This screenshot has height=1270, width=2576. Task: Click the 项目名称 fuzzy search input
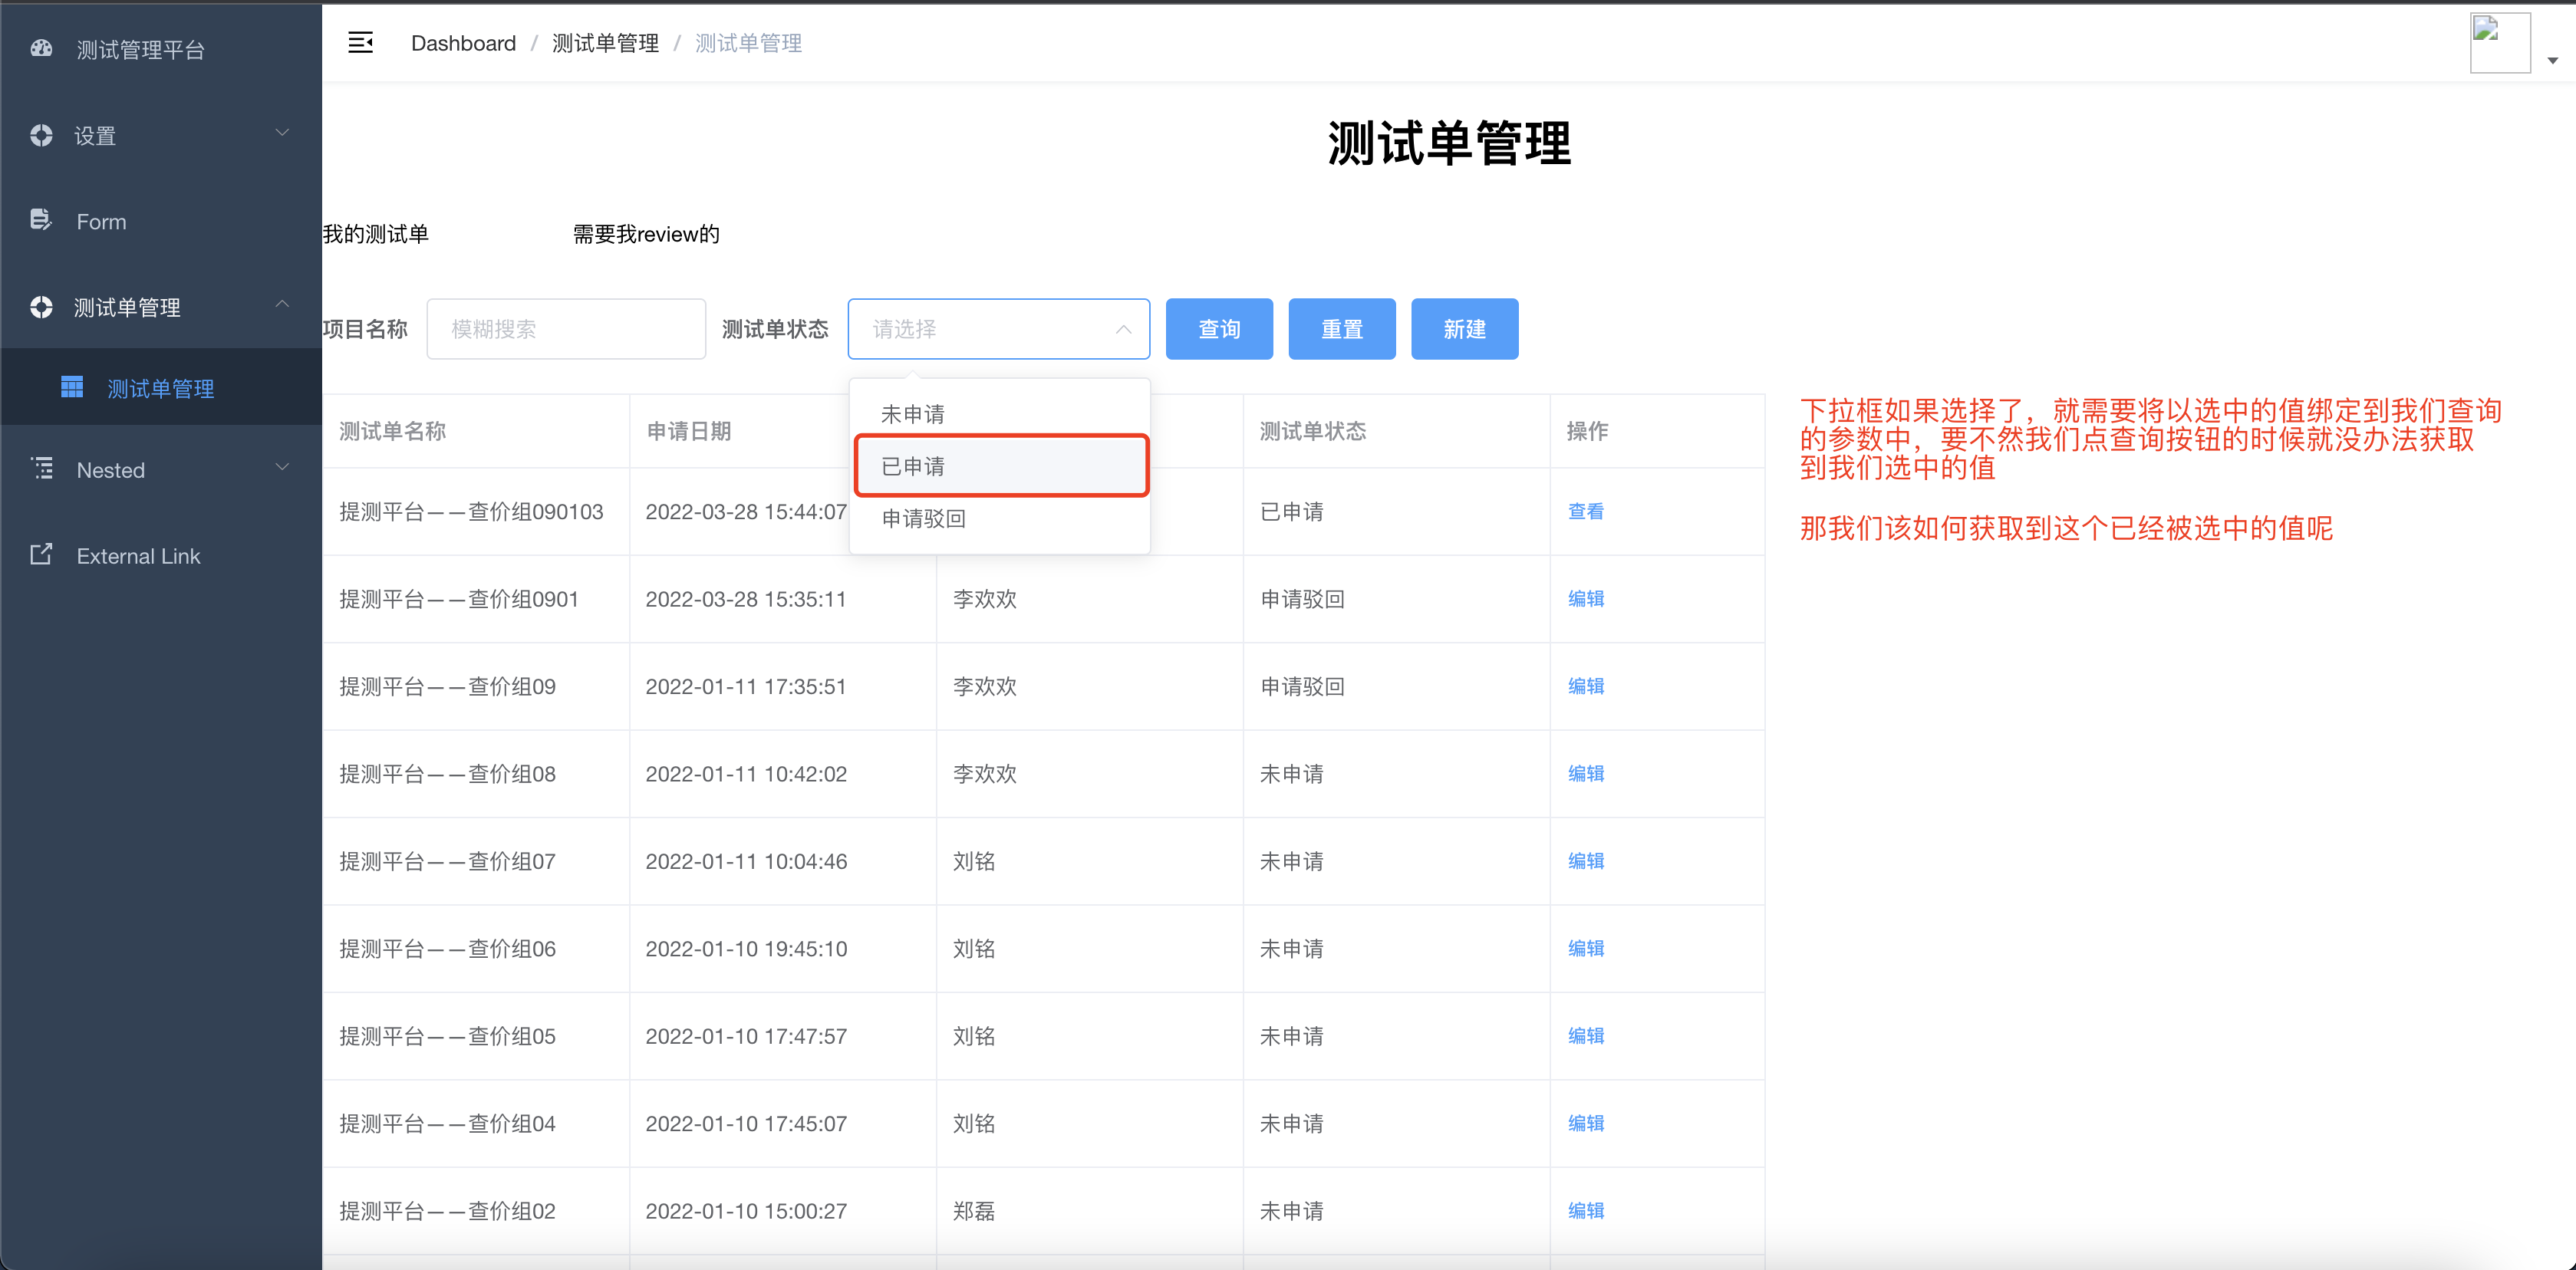[x=566, y=329]
